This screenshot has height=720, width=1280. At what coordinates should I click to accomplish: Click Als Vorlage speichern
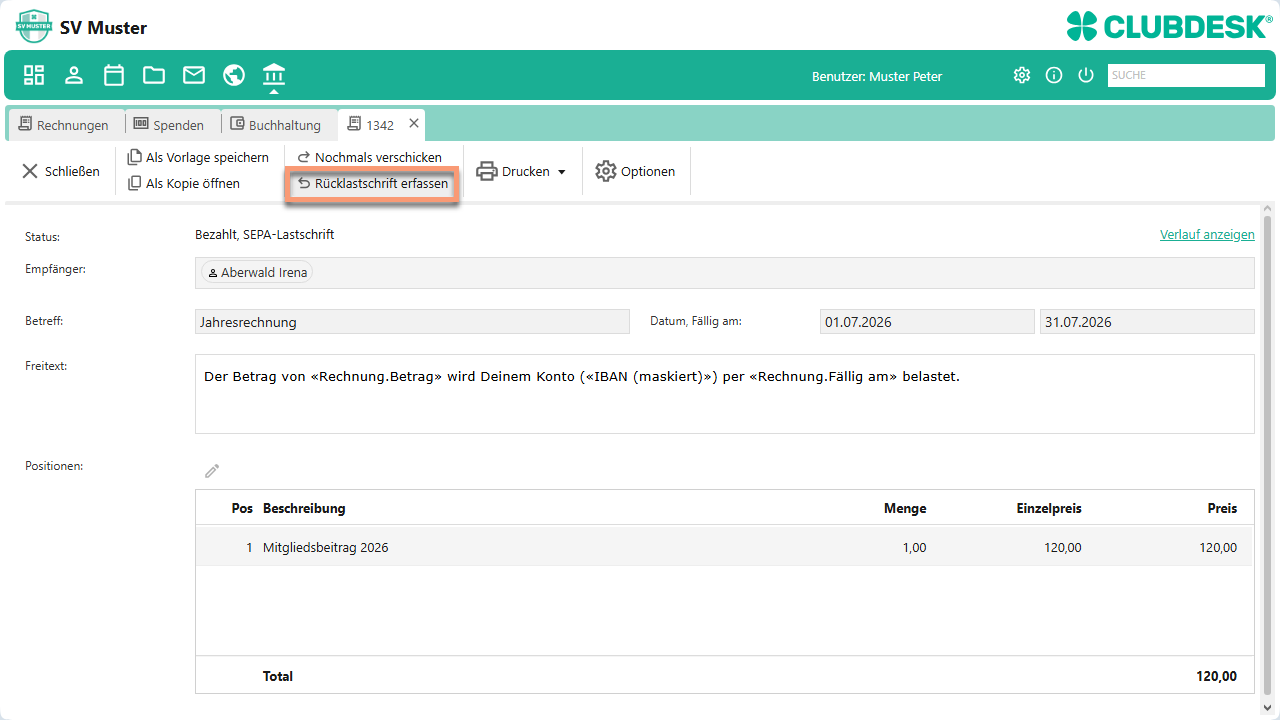(198, 157)
